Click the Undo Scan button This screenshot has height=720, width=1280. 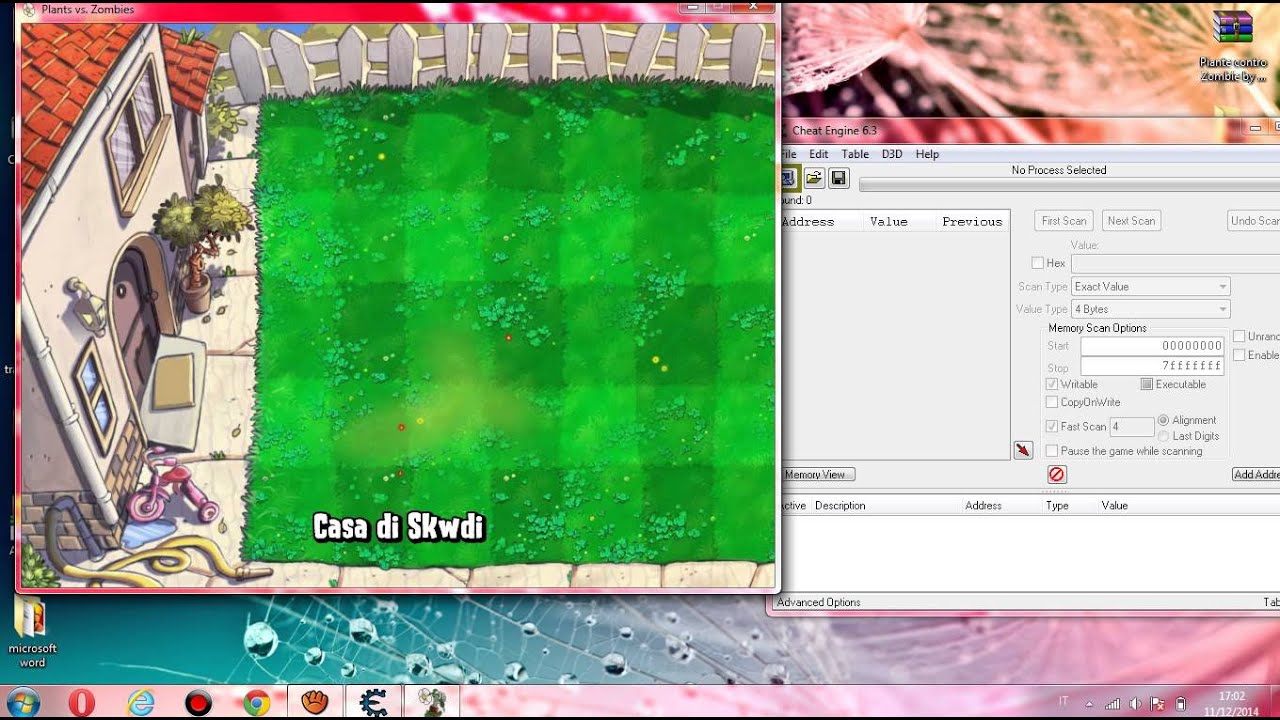tap(1254, 221)
